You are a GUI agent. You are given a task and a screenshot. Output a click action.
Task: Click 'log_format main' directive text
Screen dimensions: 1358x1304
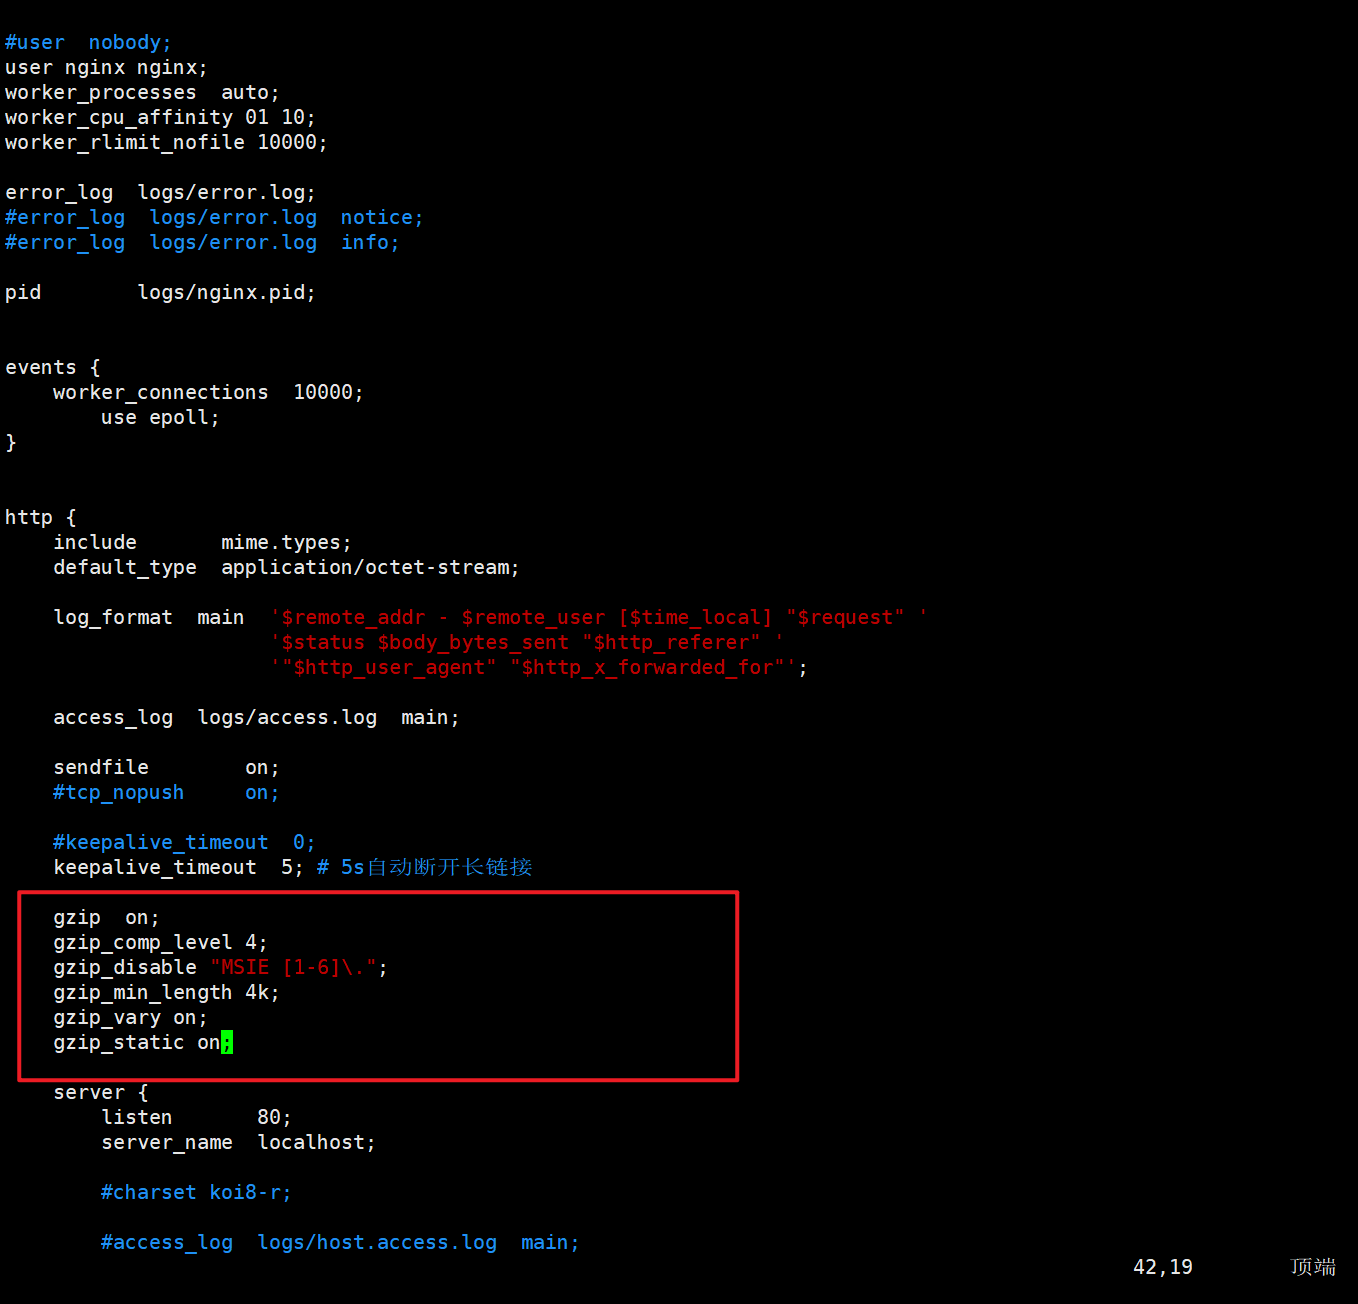[x=148, y=618]
